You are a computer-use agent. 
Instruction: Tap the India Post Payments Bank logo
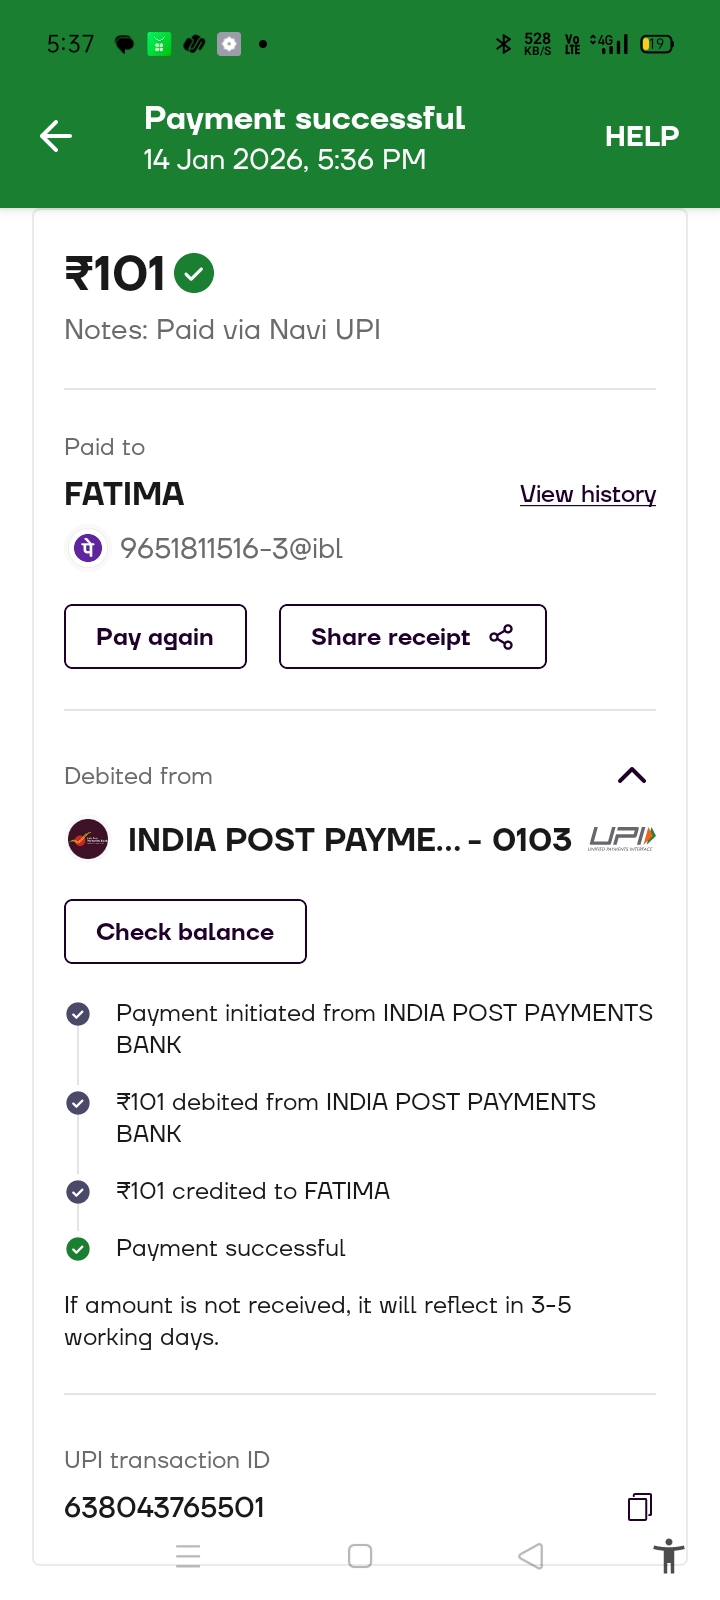pyautogui.click(x=88, y=840)
